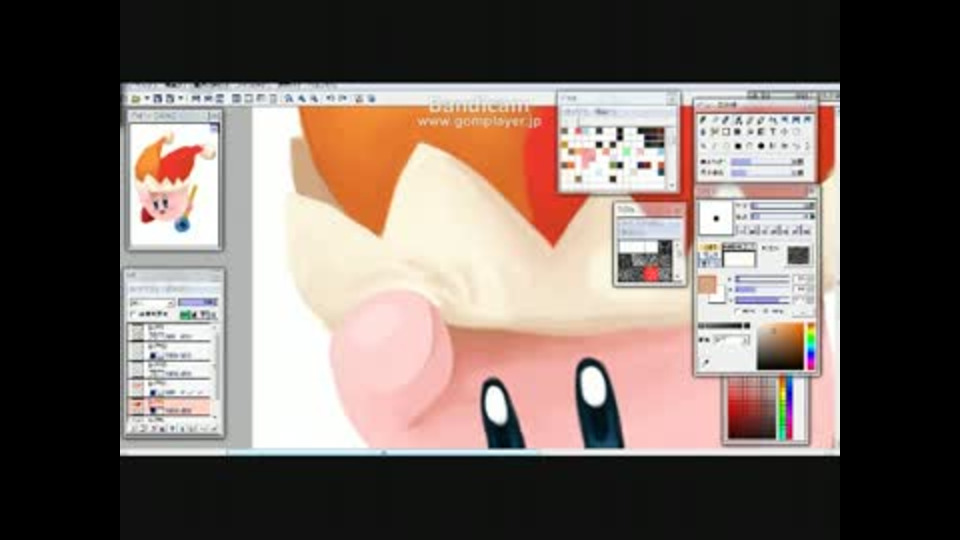The image size is (960, 540).
Task: Click the swatch palette scroll-down arrow
Action: 672,185
